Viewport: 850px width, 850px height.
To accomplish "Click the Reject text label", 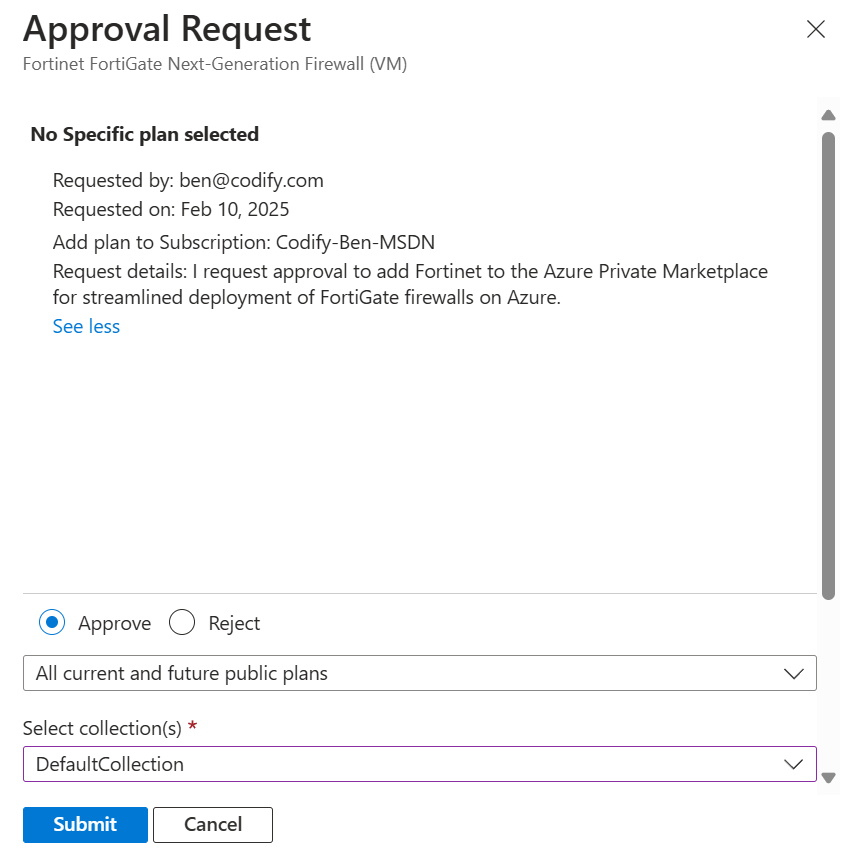I will pos(234,623).
